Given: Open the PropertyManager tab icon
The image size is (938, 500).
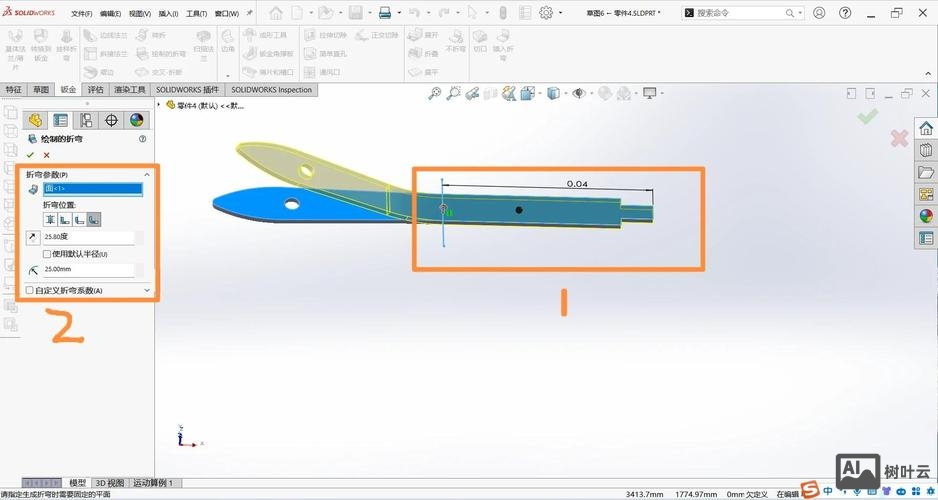Looking at the screenshot, I should click(x=60, y=120).
